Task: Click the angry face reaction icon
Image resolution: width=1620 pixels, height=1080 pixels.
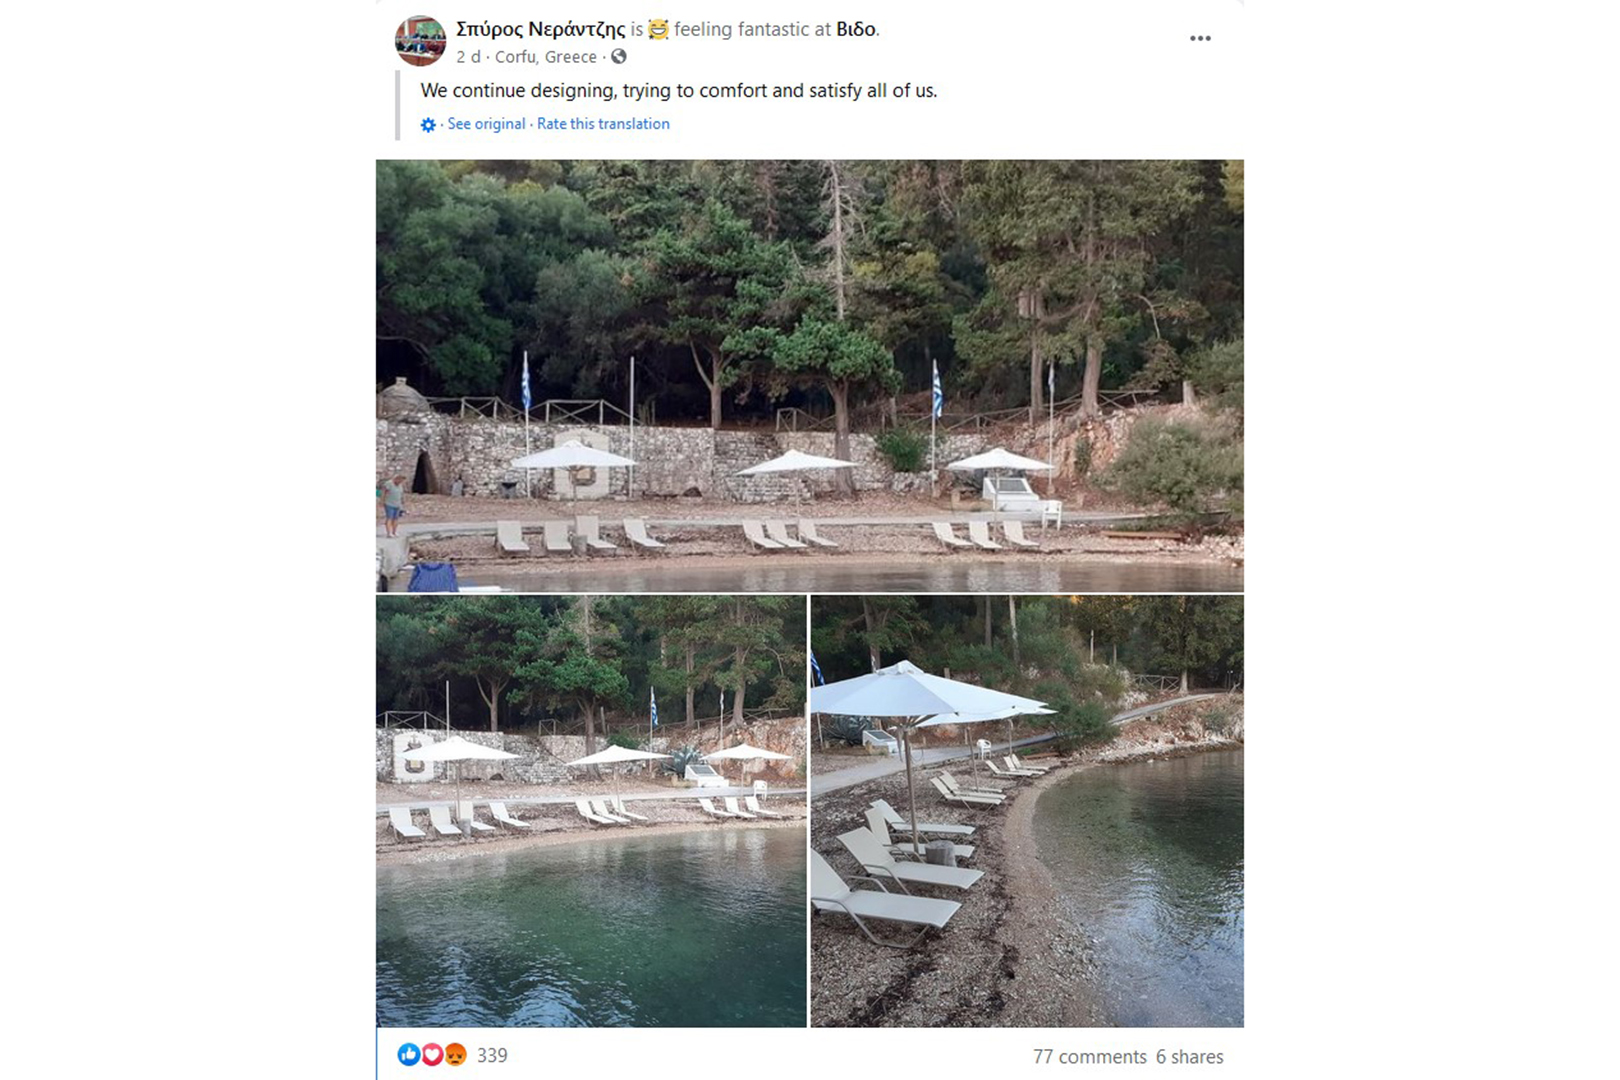Action: point(453,1054)
